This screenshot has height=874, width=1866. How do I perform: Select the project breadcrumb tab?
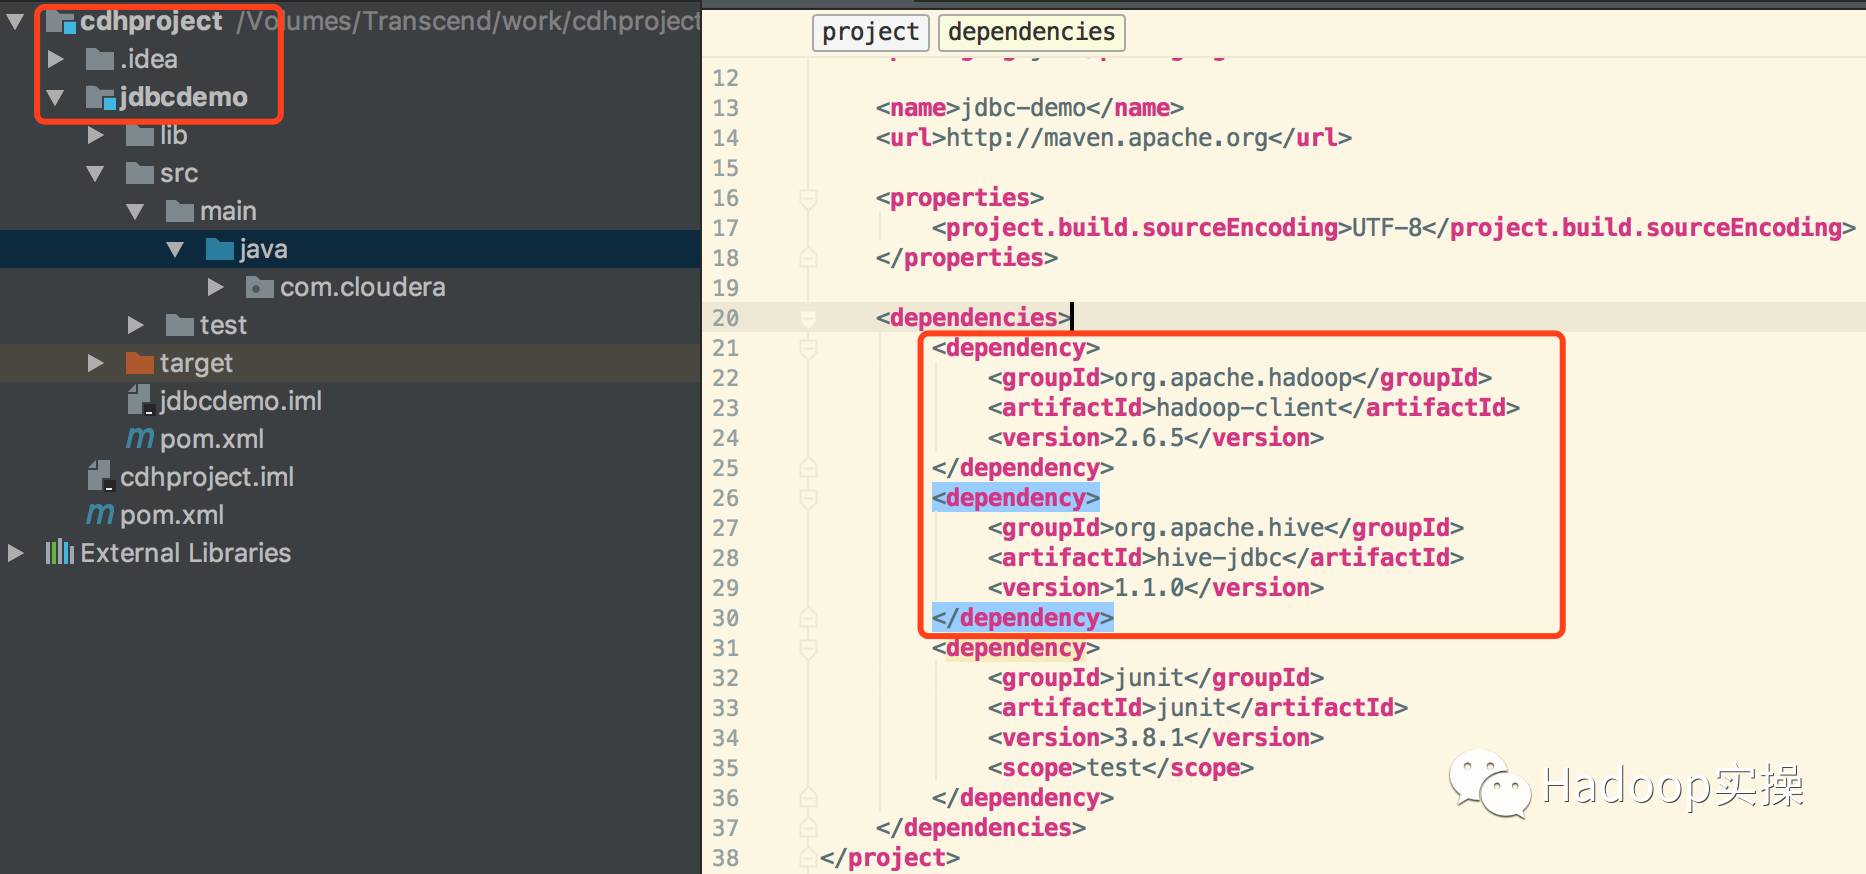tap(869, 32)
